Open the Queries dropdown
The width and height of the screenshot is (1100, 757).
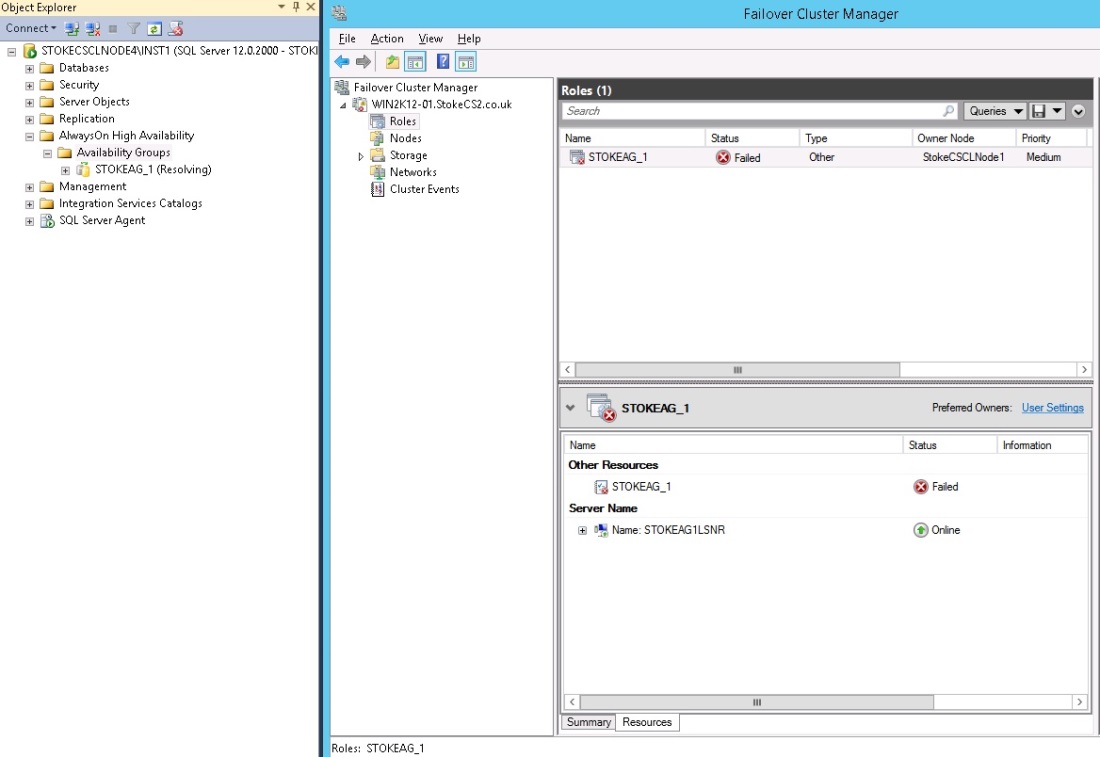(x=996, y=111)
